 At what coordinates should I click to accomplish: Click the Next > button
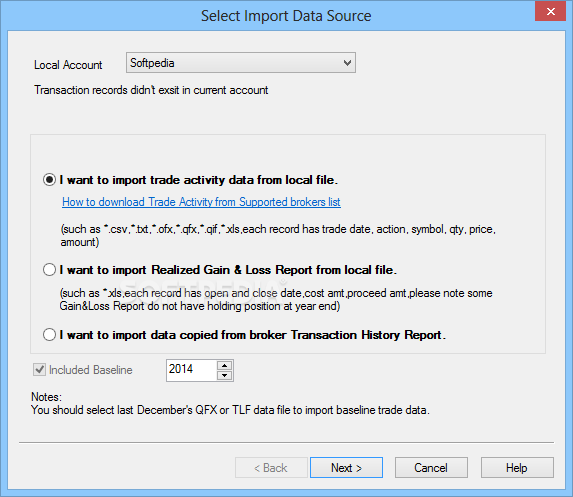tap(346, 467)
